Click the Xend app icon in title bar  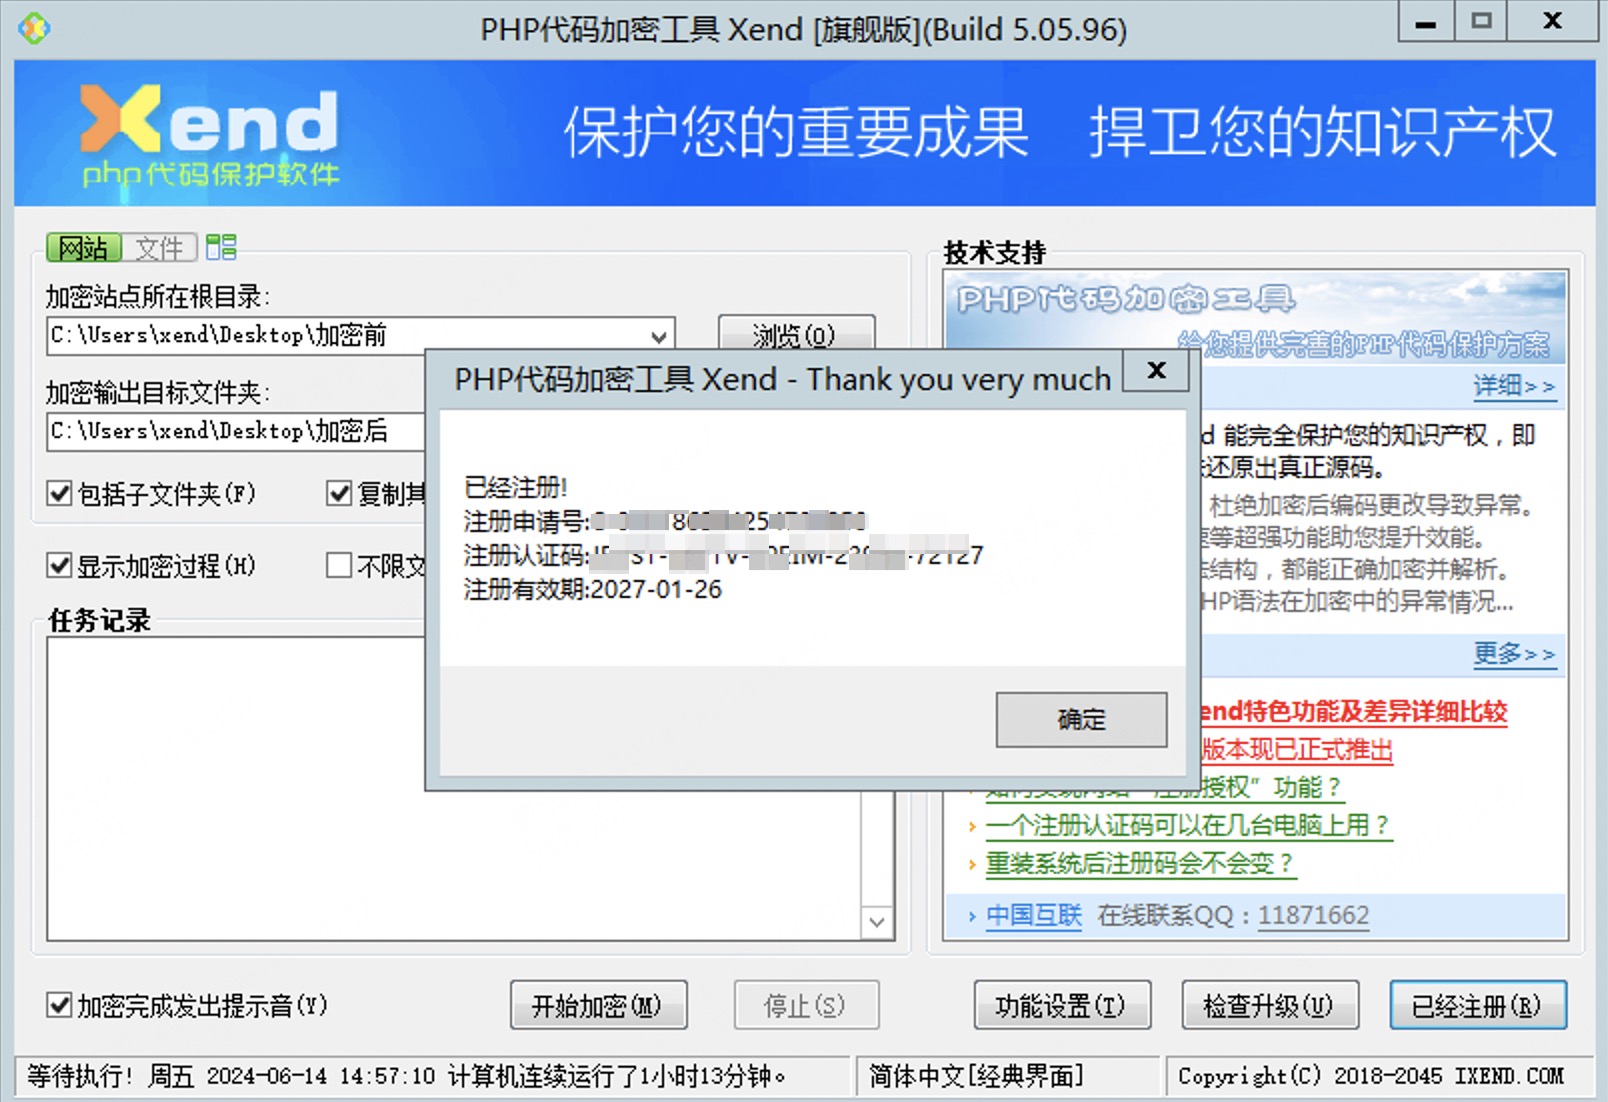(33, 28)
